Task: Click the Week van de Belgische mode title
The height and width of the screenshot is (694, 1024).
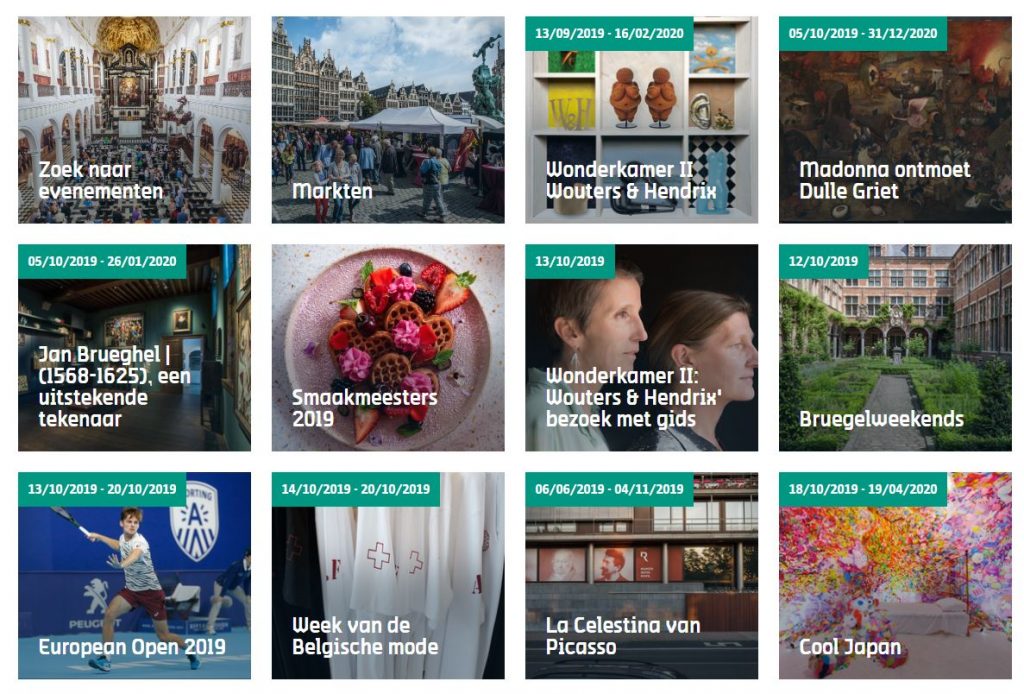Action: pos(365,636)
